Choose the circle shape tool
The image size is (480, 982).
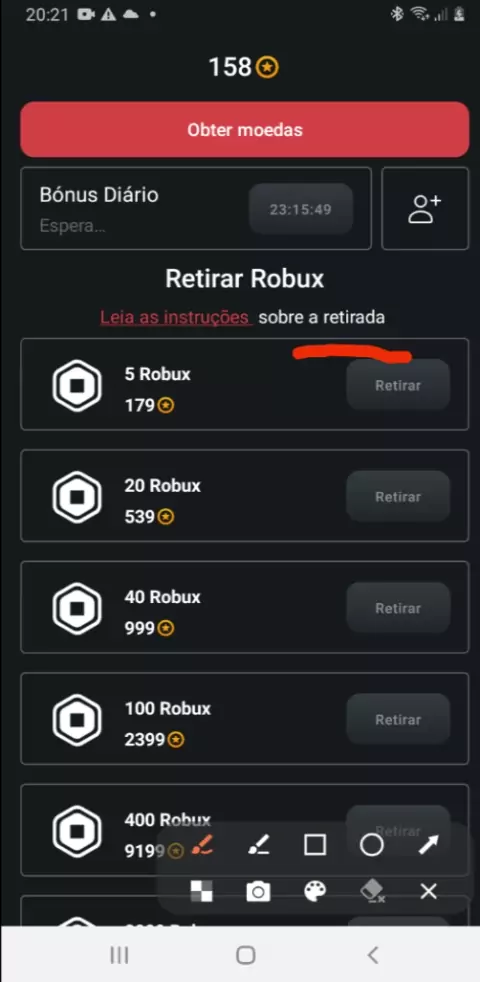tap(372, 845)
